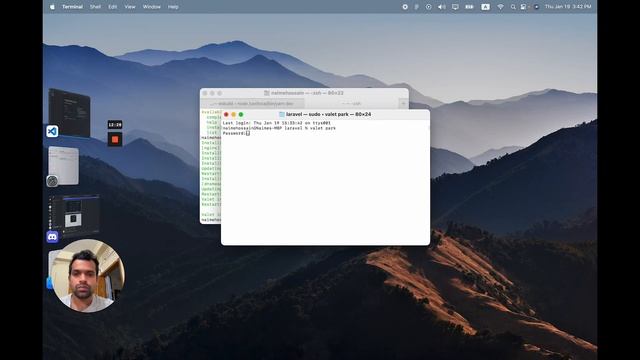
Task: Open the View menu
Action: click(130, 7)
